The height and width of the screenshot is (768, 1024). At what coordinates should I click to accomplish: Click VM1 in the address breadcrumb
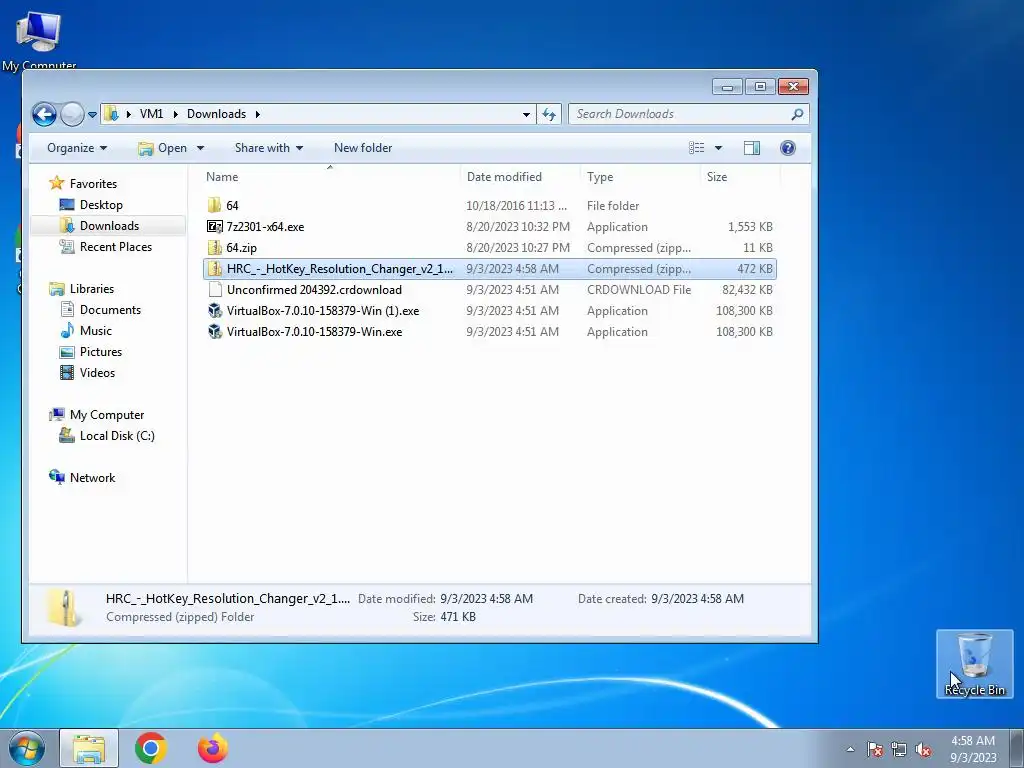pos(152,114)
